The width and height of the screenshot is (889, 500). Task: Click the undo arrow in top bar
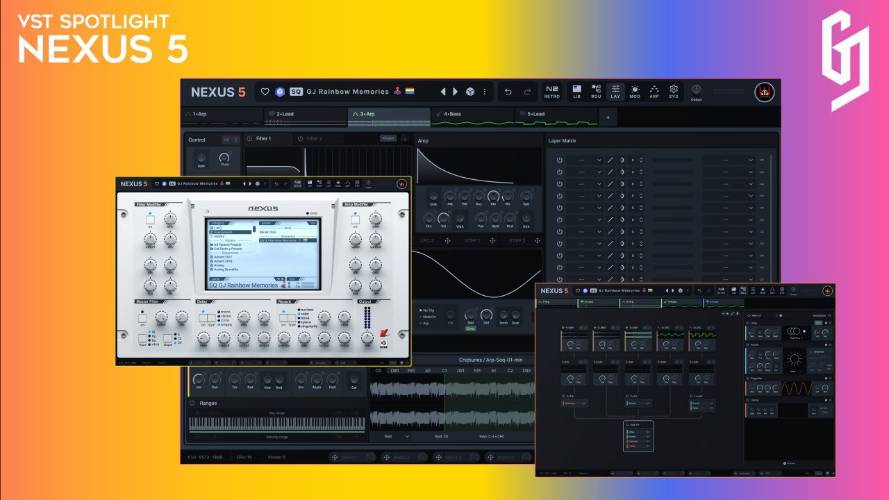coord(508,92)
